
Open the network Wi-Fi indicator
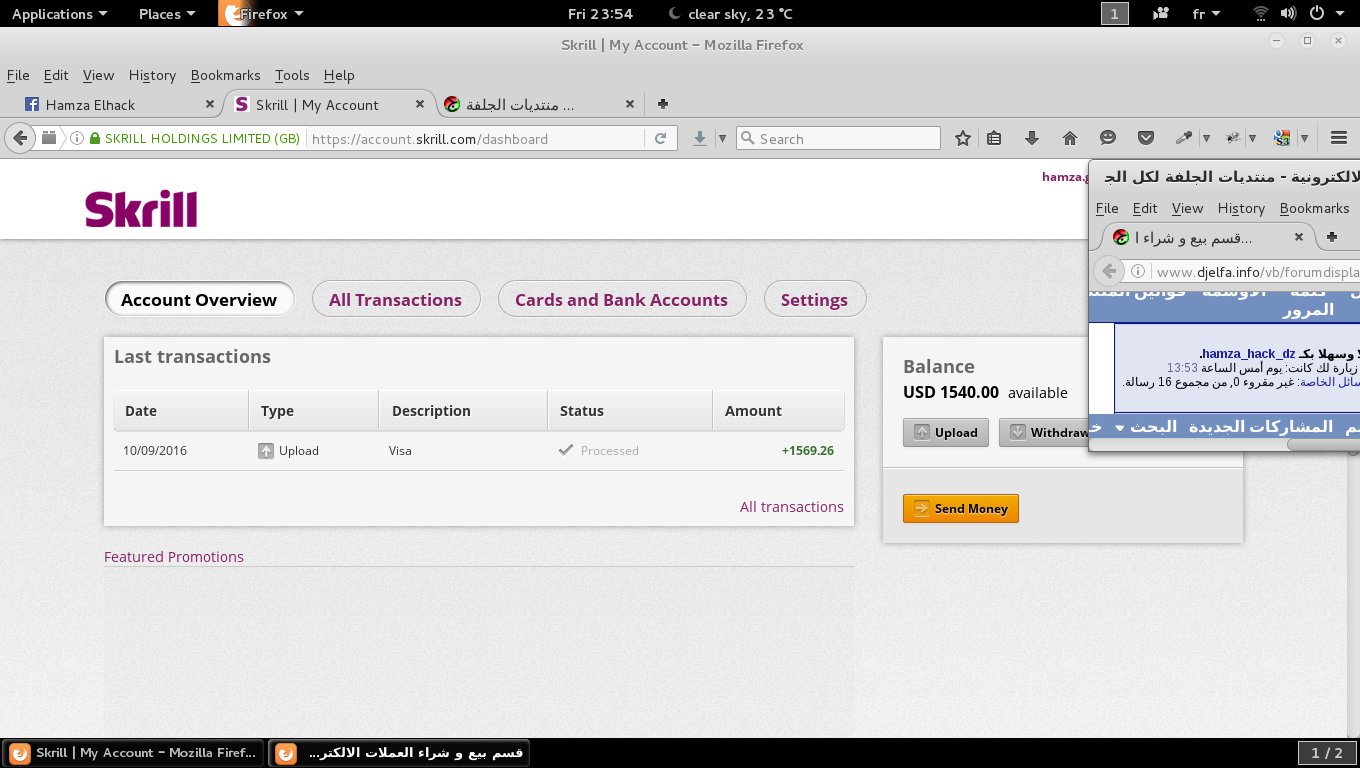tap(1260, 14)
